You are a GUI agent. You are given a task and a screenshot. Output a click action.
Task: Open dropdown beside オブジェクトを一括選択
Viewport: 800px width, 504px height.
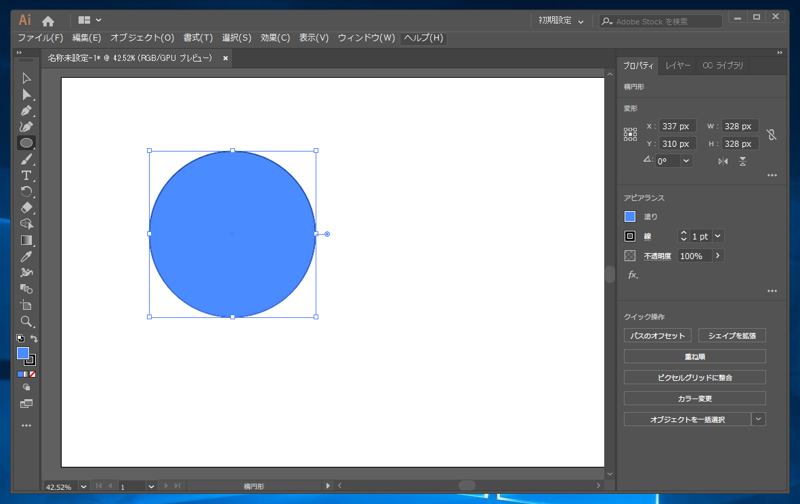[759, 419]
